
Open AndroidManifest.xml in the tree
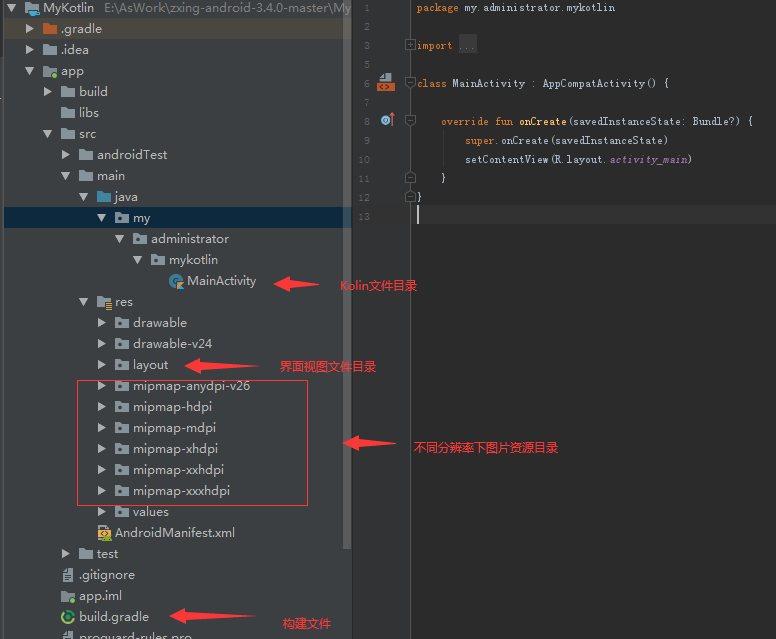point(175,533)
